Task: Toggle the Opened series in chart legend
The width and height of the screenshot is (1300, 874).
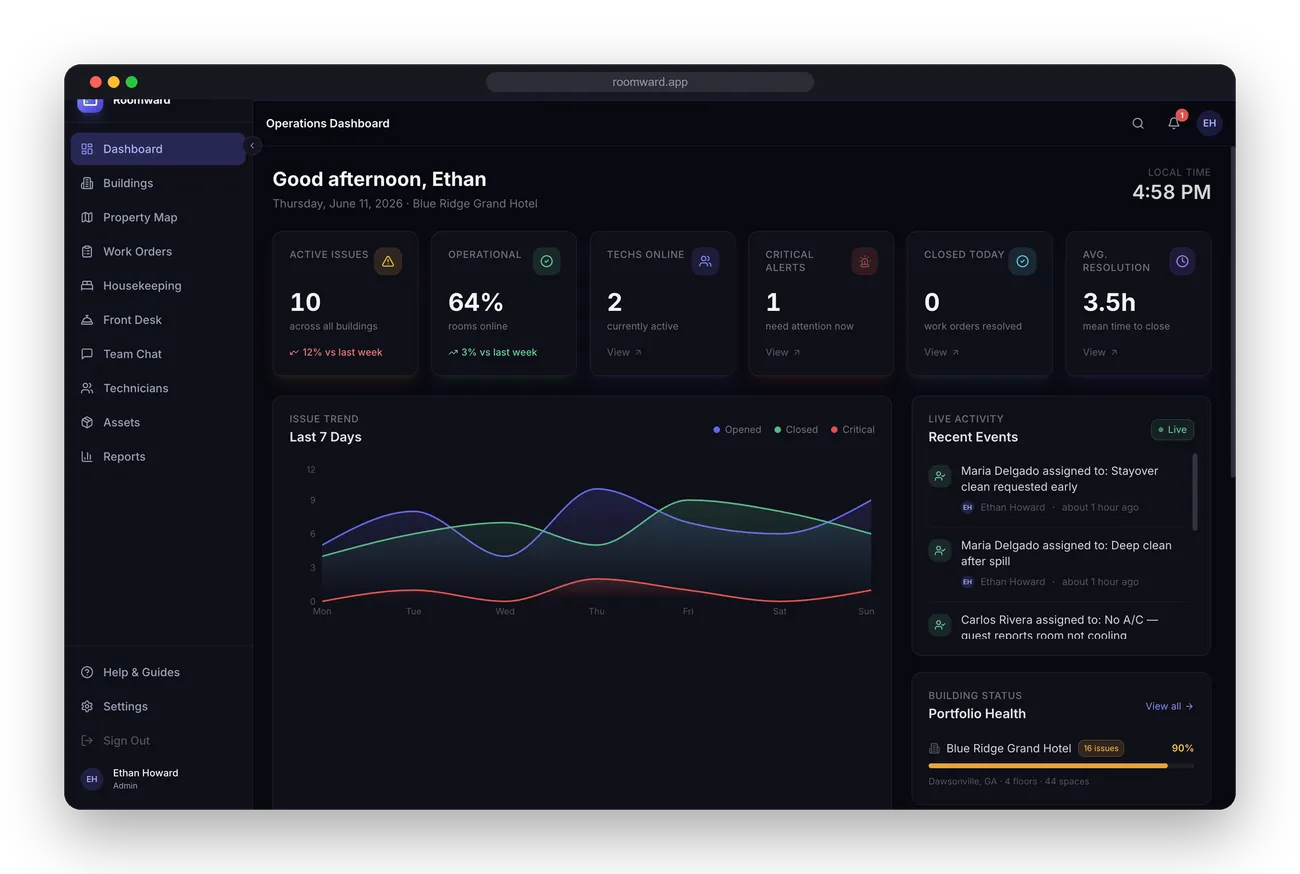Action: pyautogui.click(x=737, y=430)
